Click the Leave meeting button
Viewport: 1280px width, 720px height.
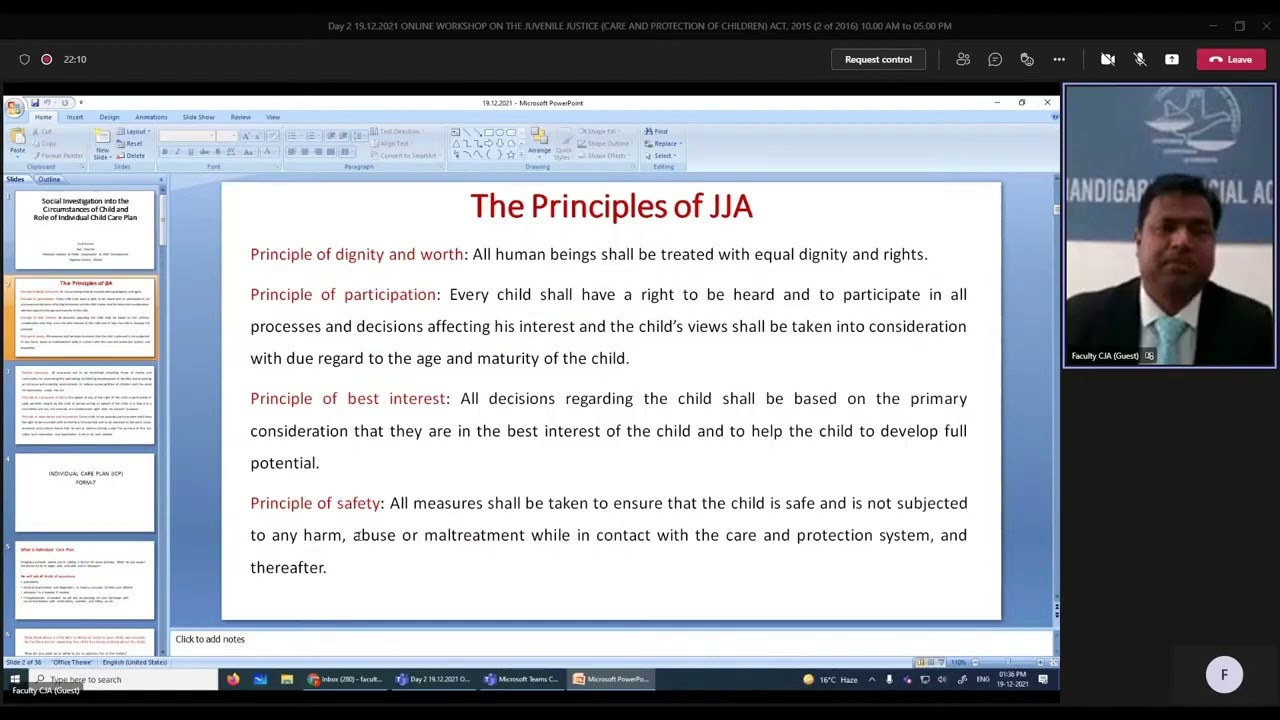[1230, 59]
